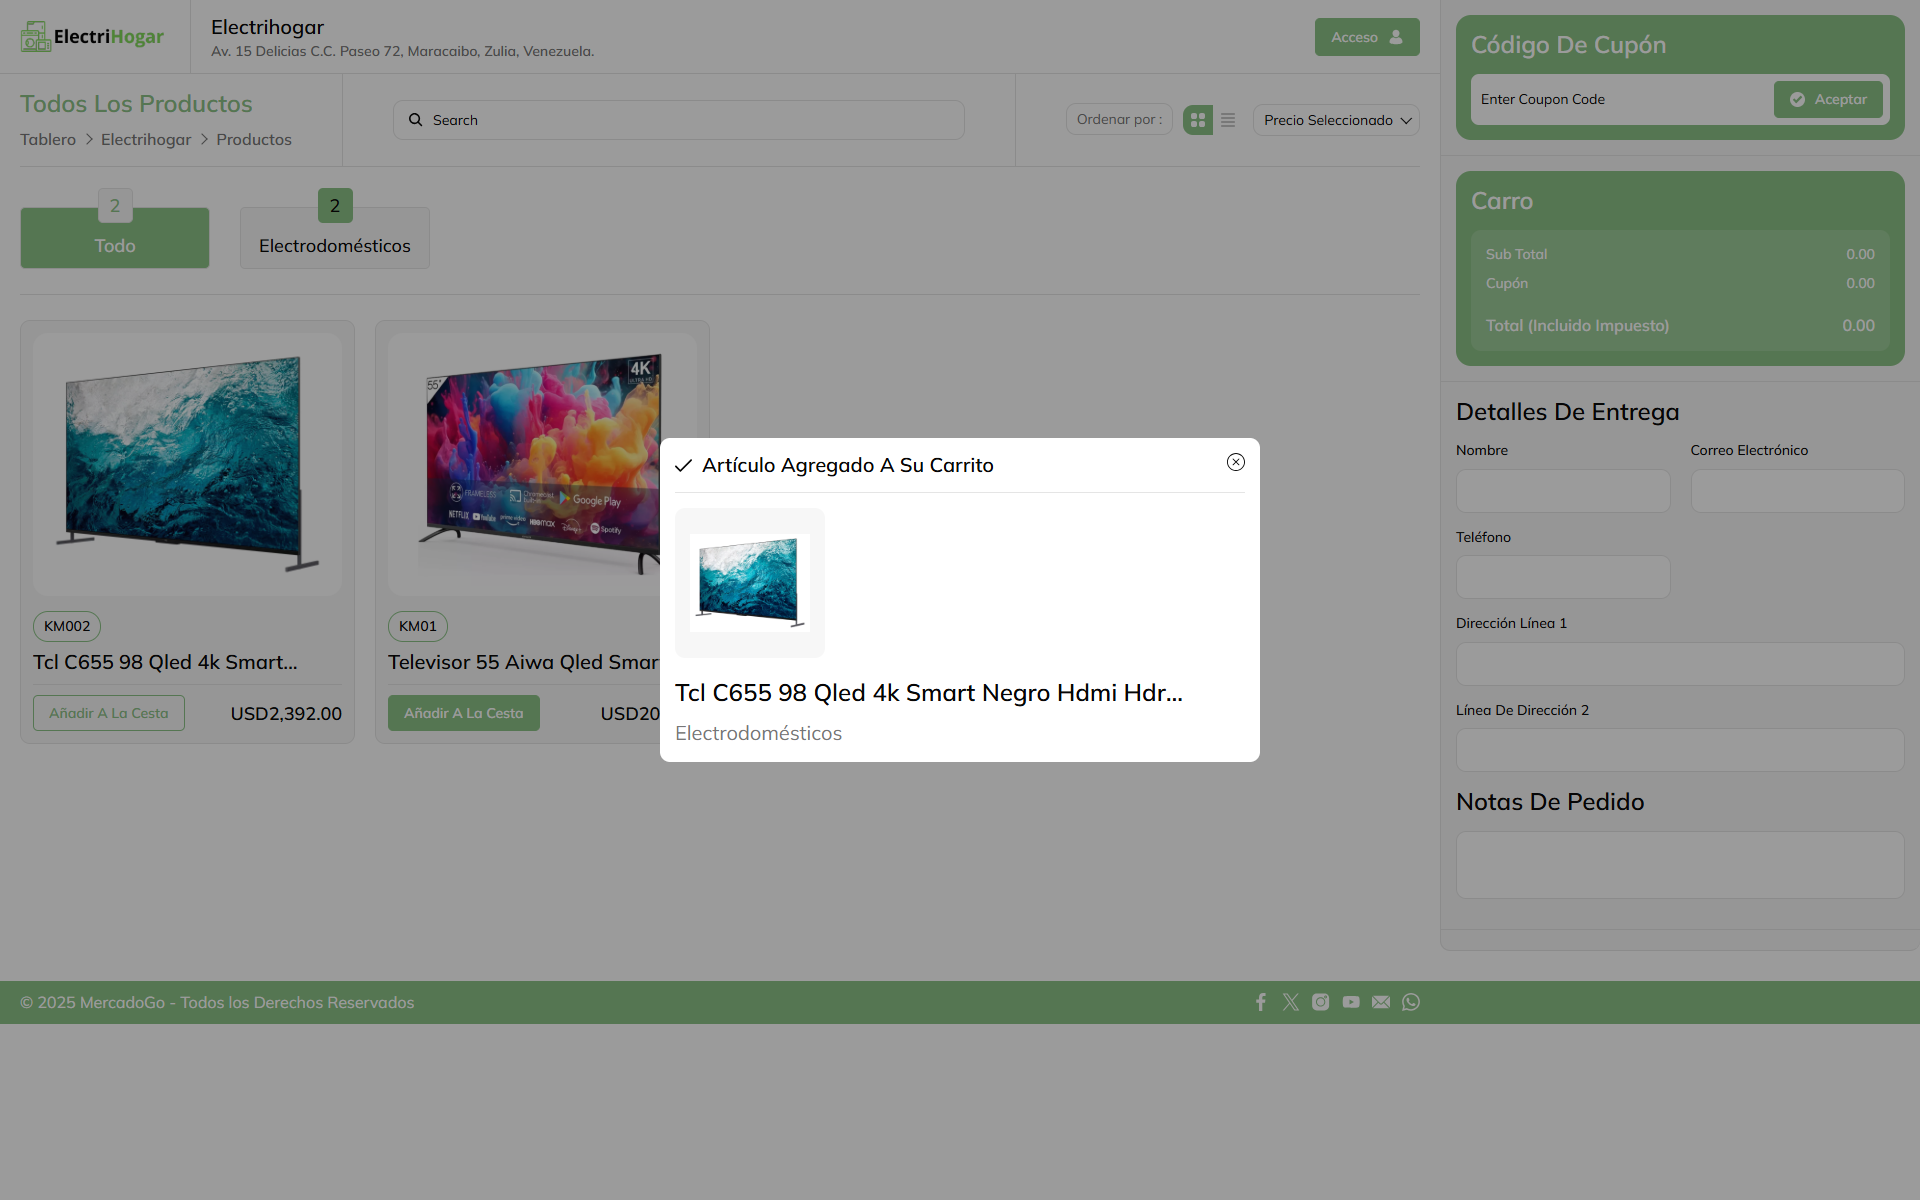The image size is (1920, 1200).
Task: Click the Enter Coupon Code field
Action: click(1620, 99)
